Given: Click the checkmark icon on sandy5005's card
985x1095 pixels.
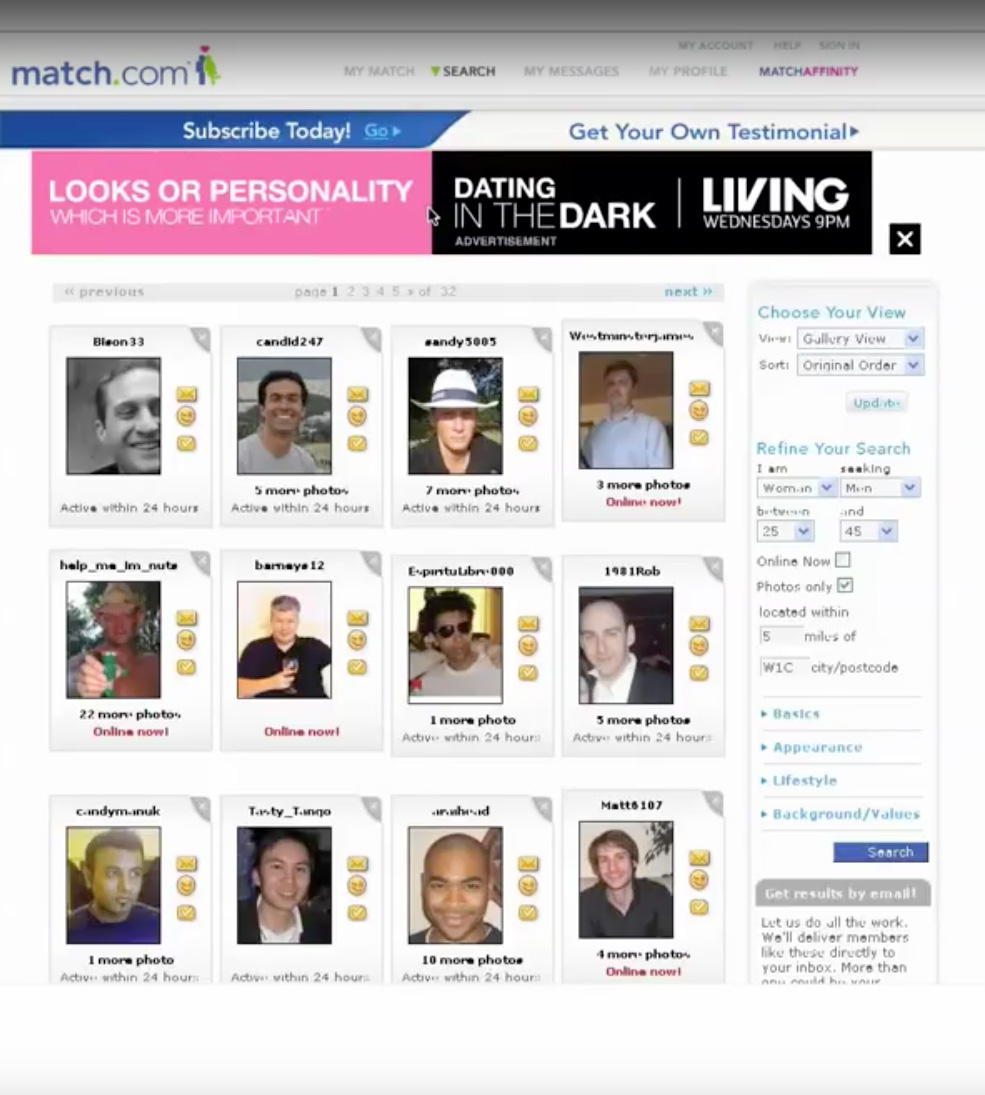Looking at the screenshot, I should click(528, 443).
